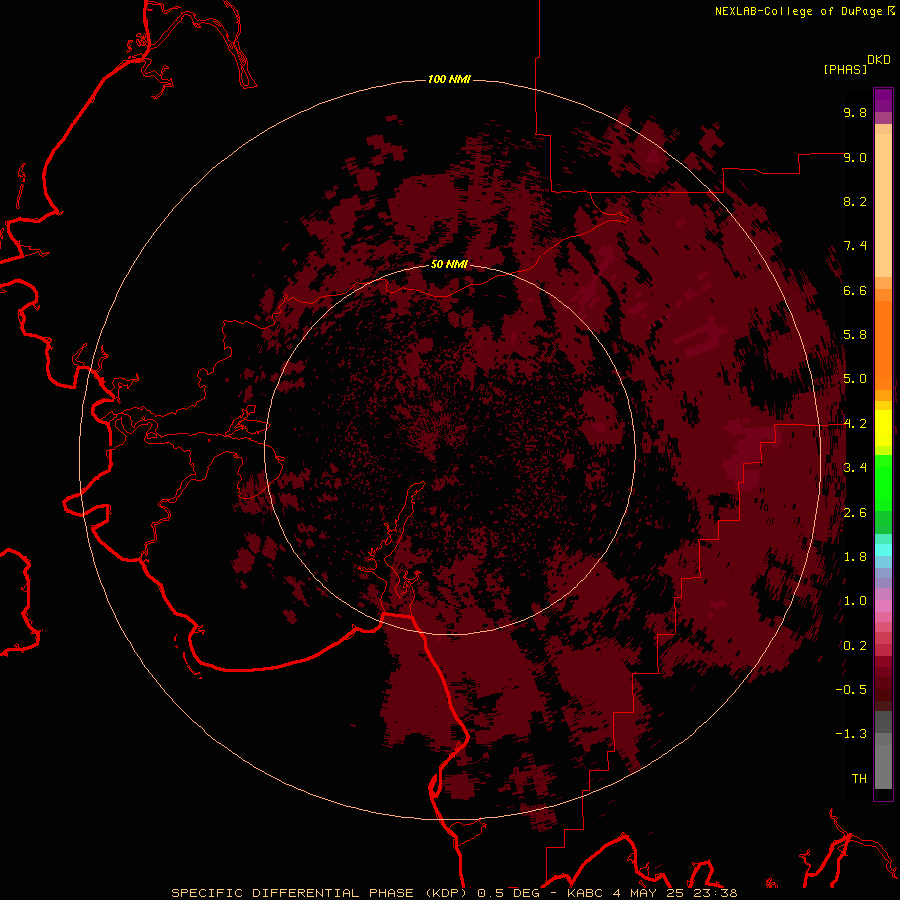
Task: Pick the yellow segment of the color bar
Action: click(883, 428)
